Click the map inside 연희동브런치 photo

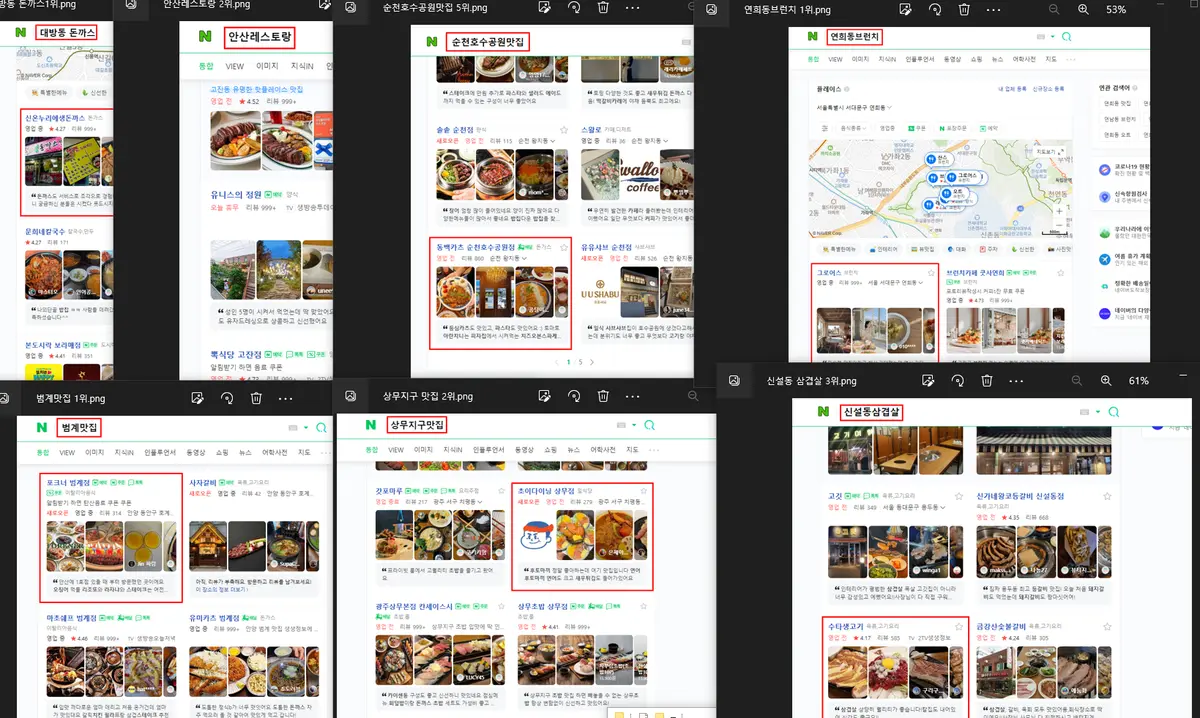[x=941, y=188]
